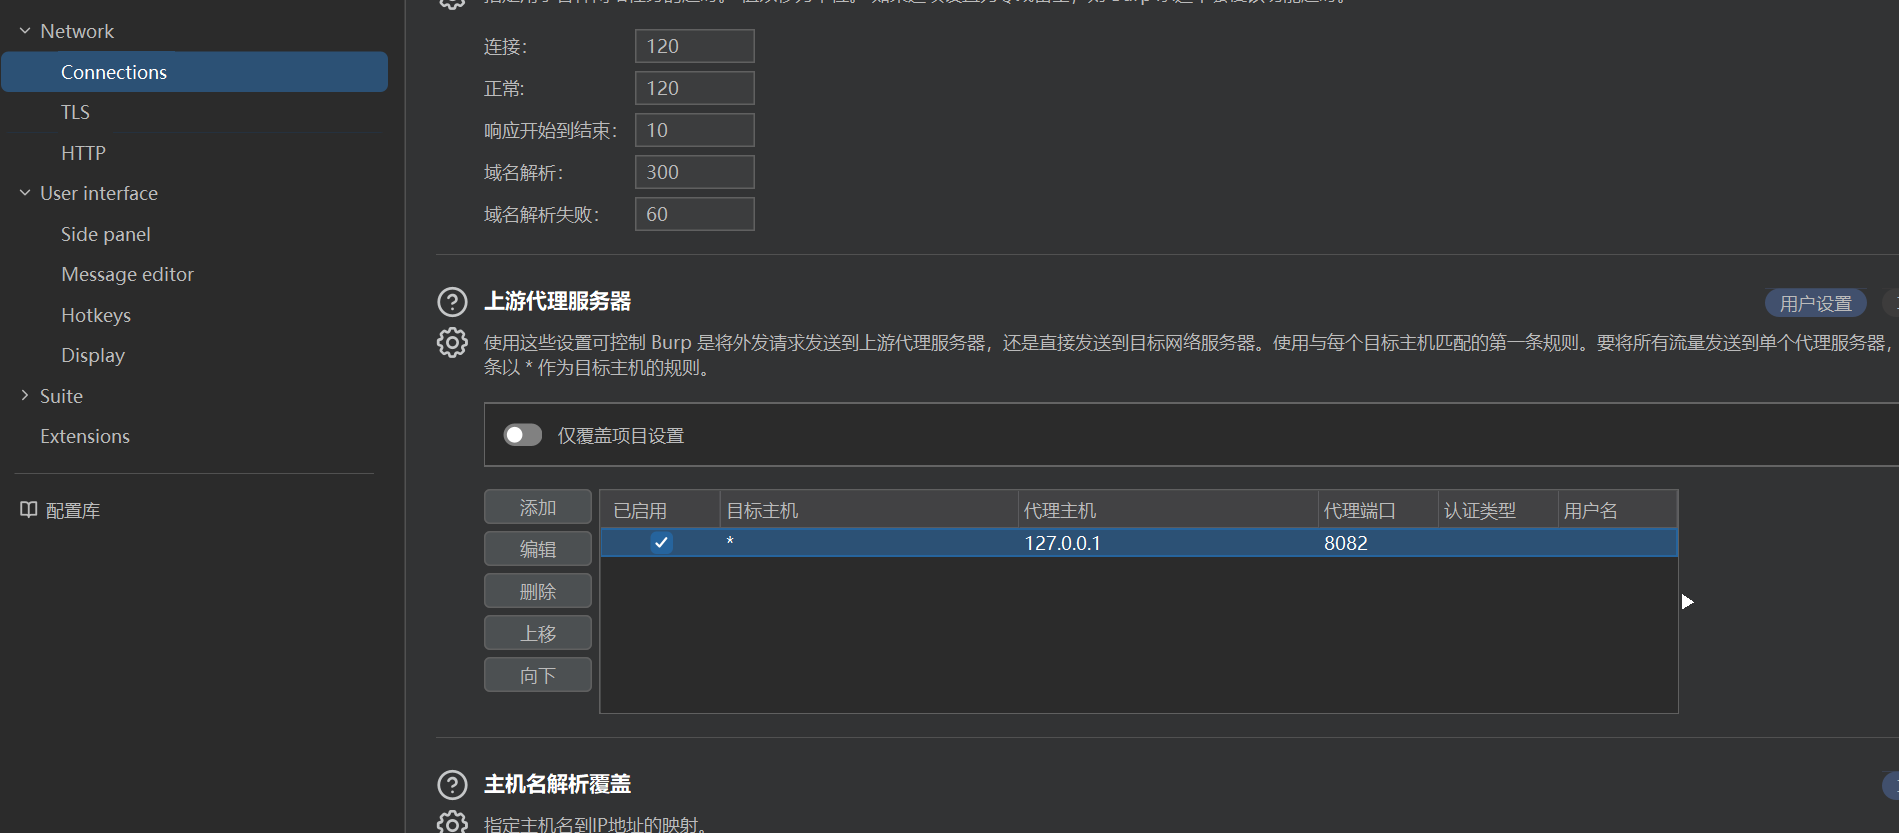Expand the Suite tree section
1899x833 pixels.
coord(25,396)
